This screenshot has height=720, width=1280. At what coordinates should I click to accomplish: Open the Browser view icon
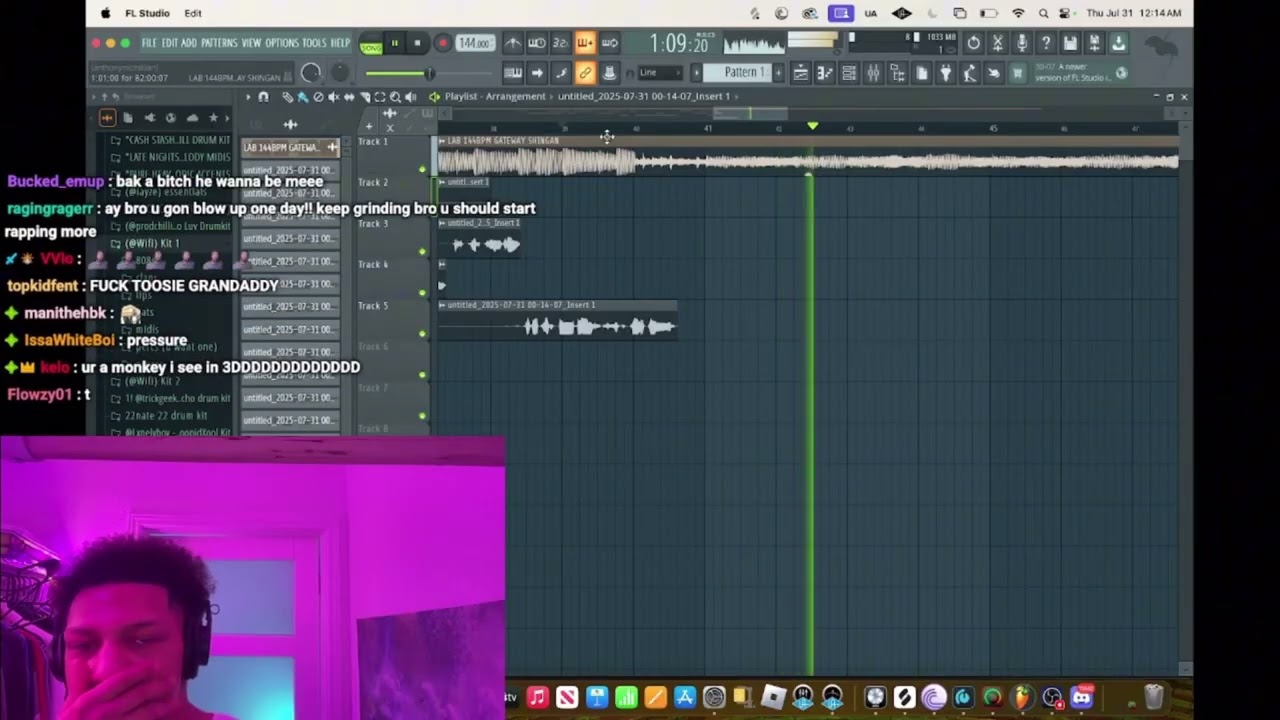(x=897, y=72)
